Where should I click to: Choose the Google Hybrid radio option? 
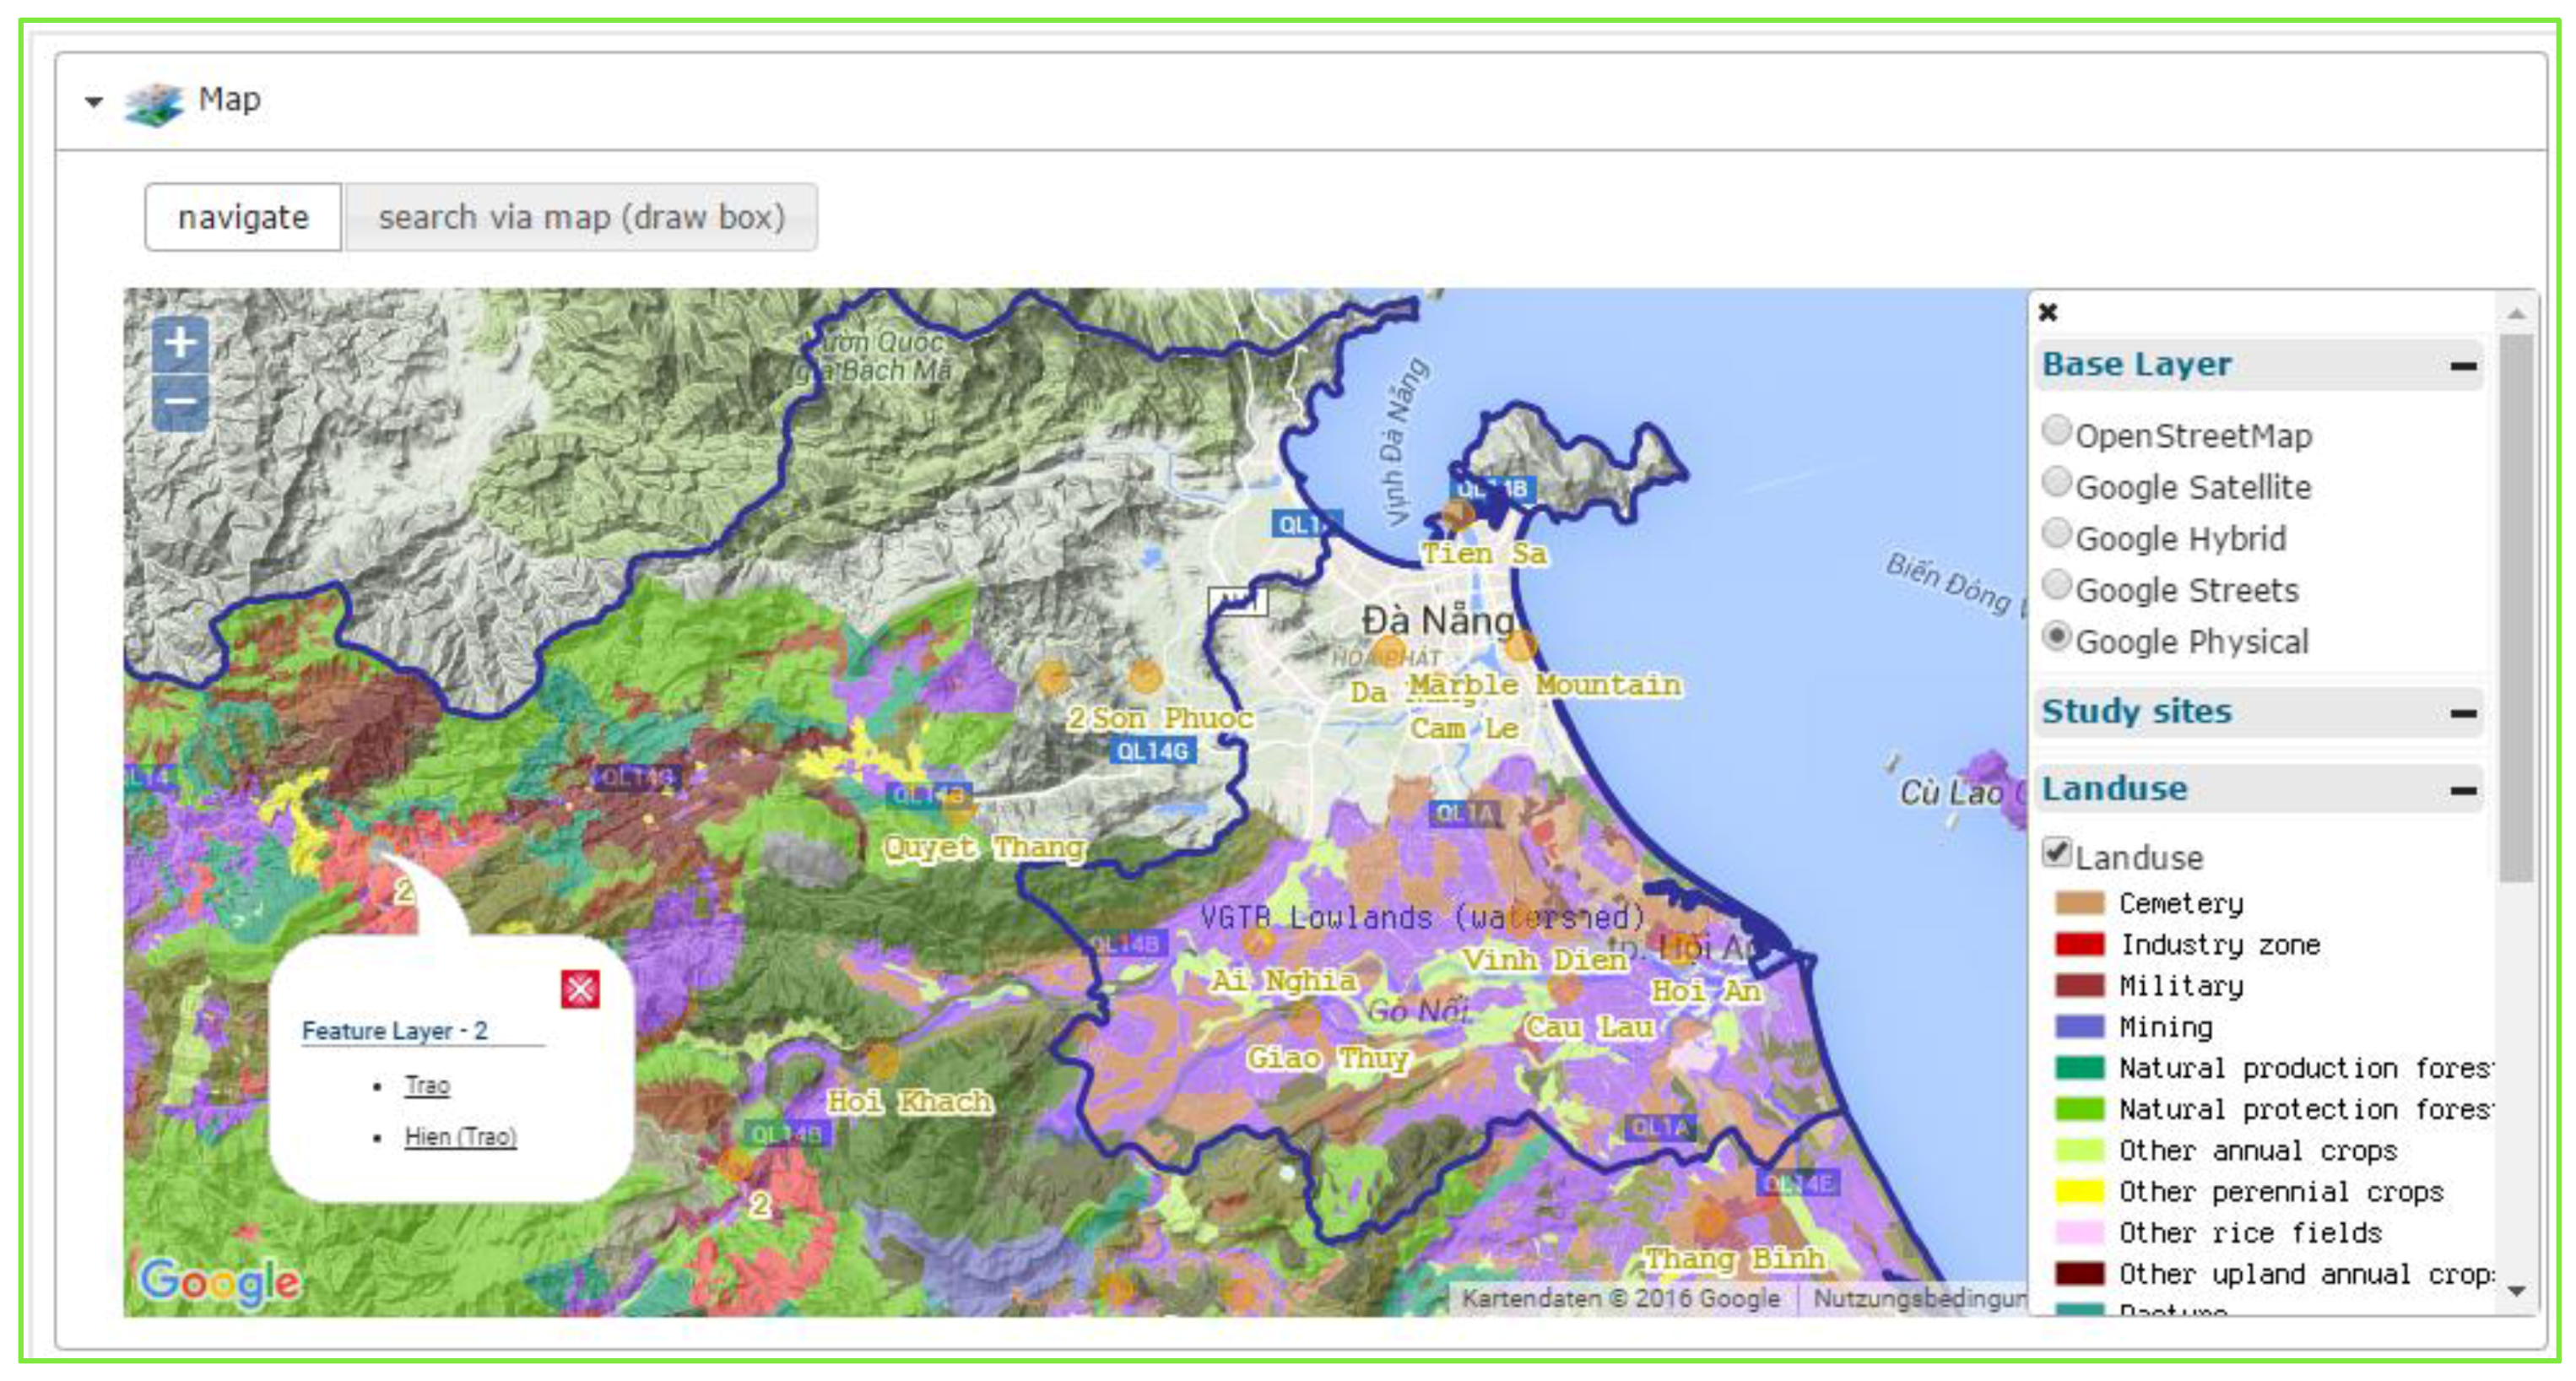pyautogui.click(x=2056, y=534)
